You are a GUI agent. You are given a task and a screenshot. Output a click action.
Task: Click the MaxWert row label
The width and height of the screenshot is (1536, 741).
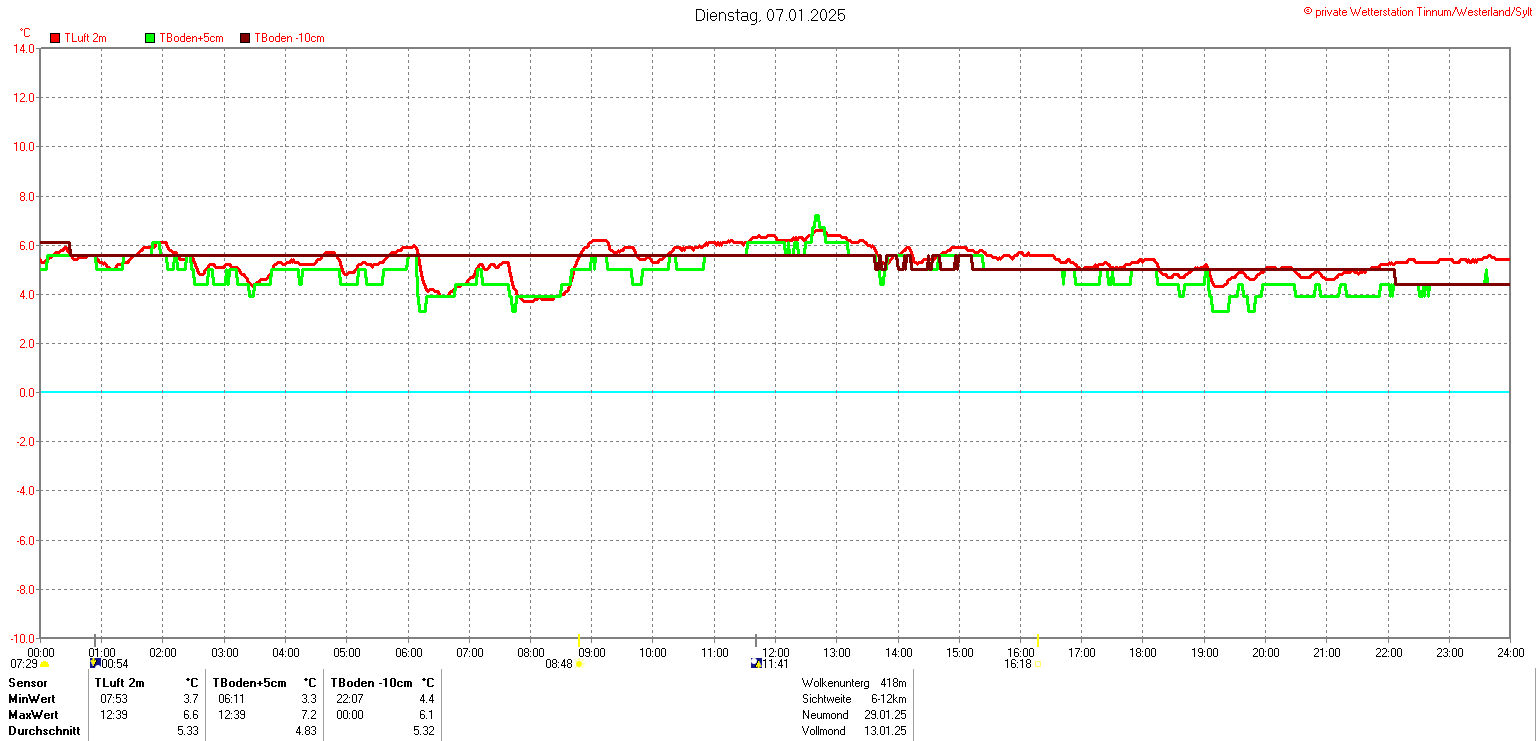[33, 715]
